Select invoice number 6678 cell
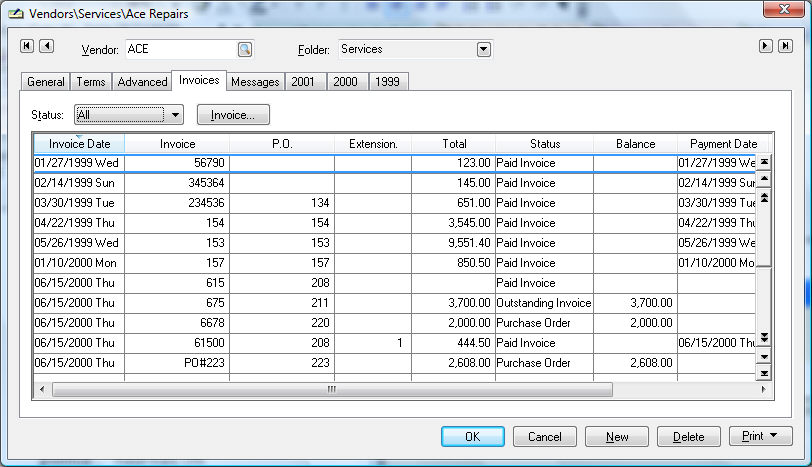 [x=177, y=323]
